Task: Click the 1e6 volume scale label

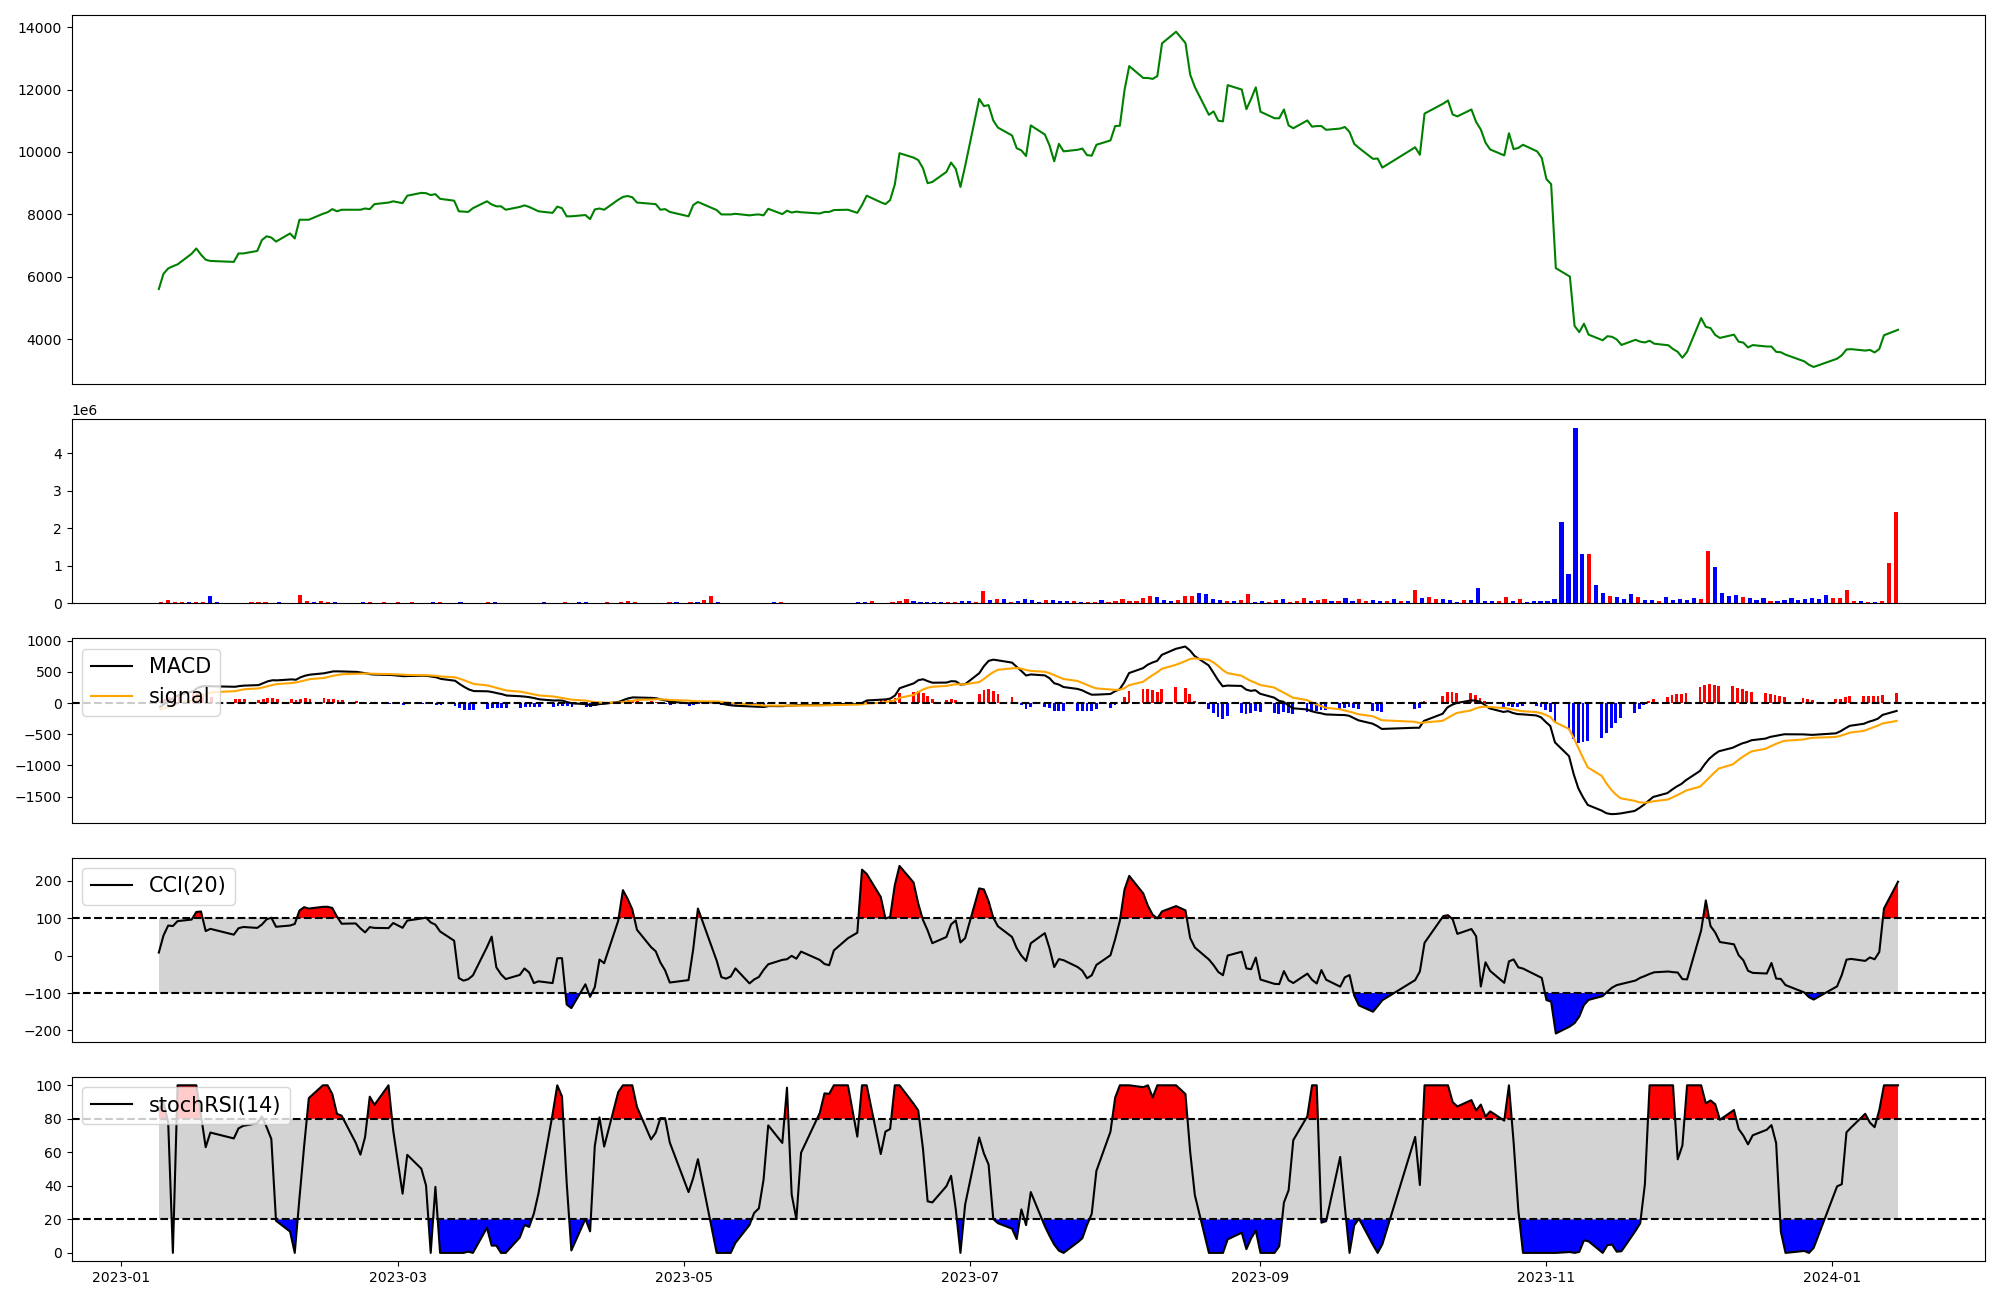Action: (84, 410)
